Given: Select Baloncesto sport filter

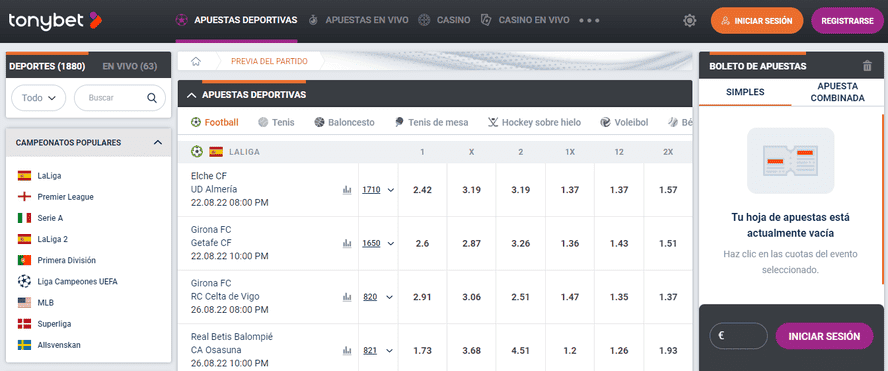Looking at the screenshot, I should [344, 122].
